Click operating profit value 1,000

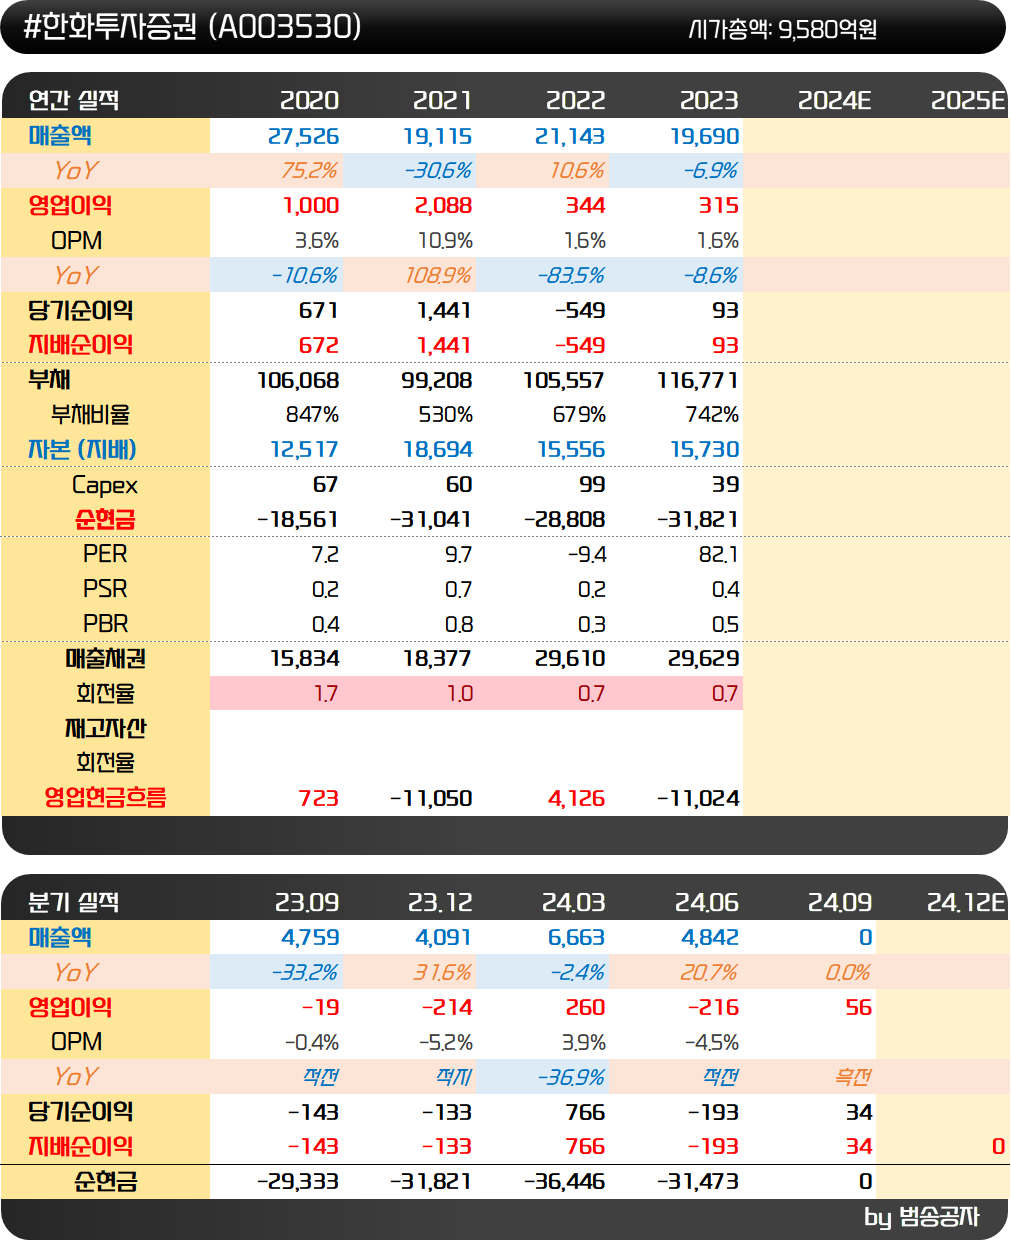click(311, 205)
